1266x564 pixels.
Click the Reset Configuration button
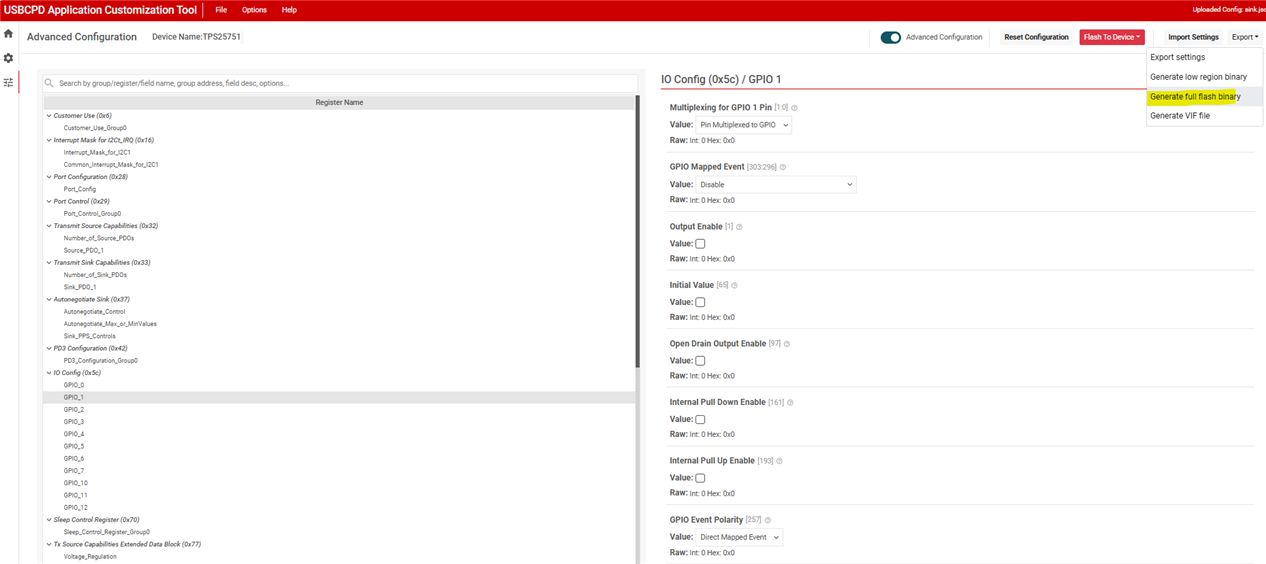pos(1036,37)
